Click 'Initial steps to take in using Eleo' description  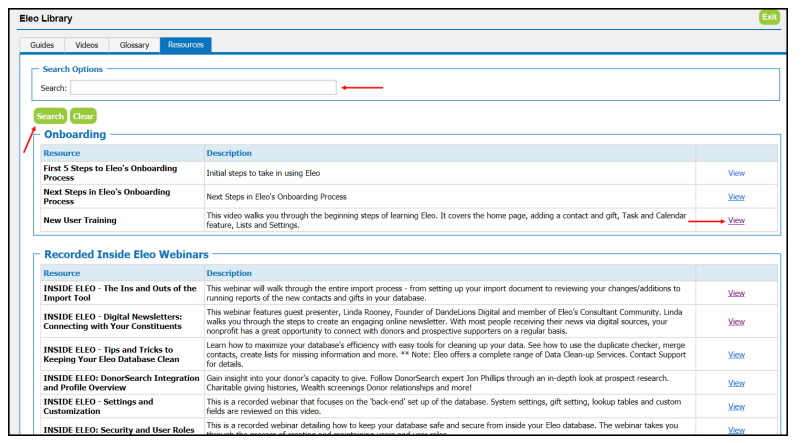263,173
